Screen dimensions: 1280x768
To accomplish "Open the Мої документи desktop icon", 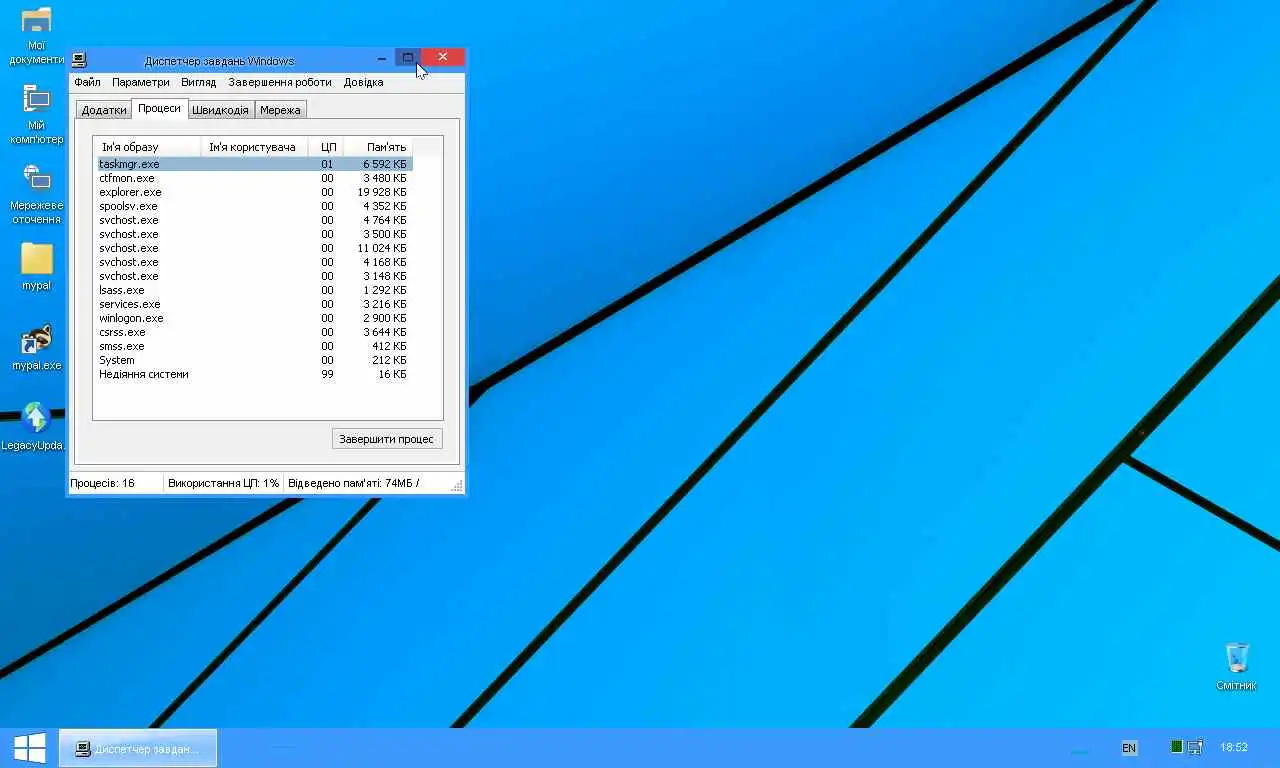I will (36, 36).
